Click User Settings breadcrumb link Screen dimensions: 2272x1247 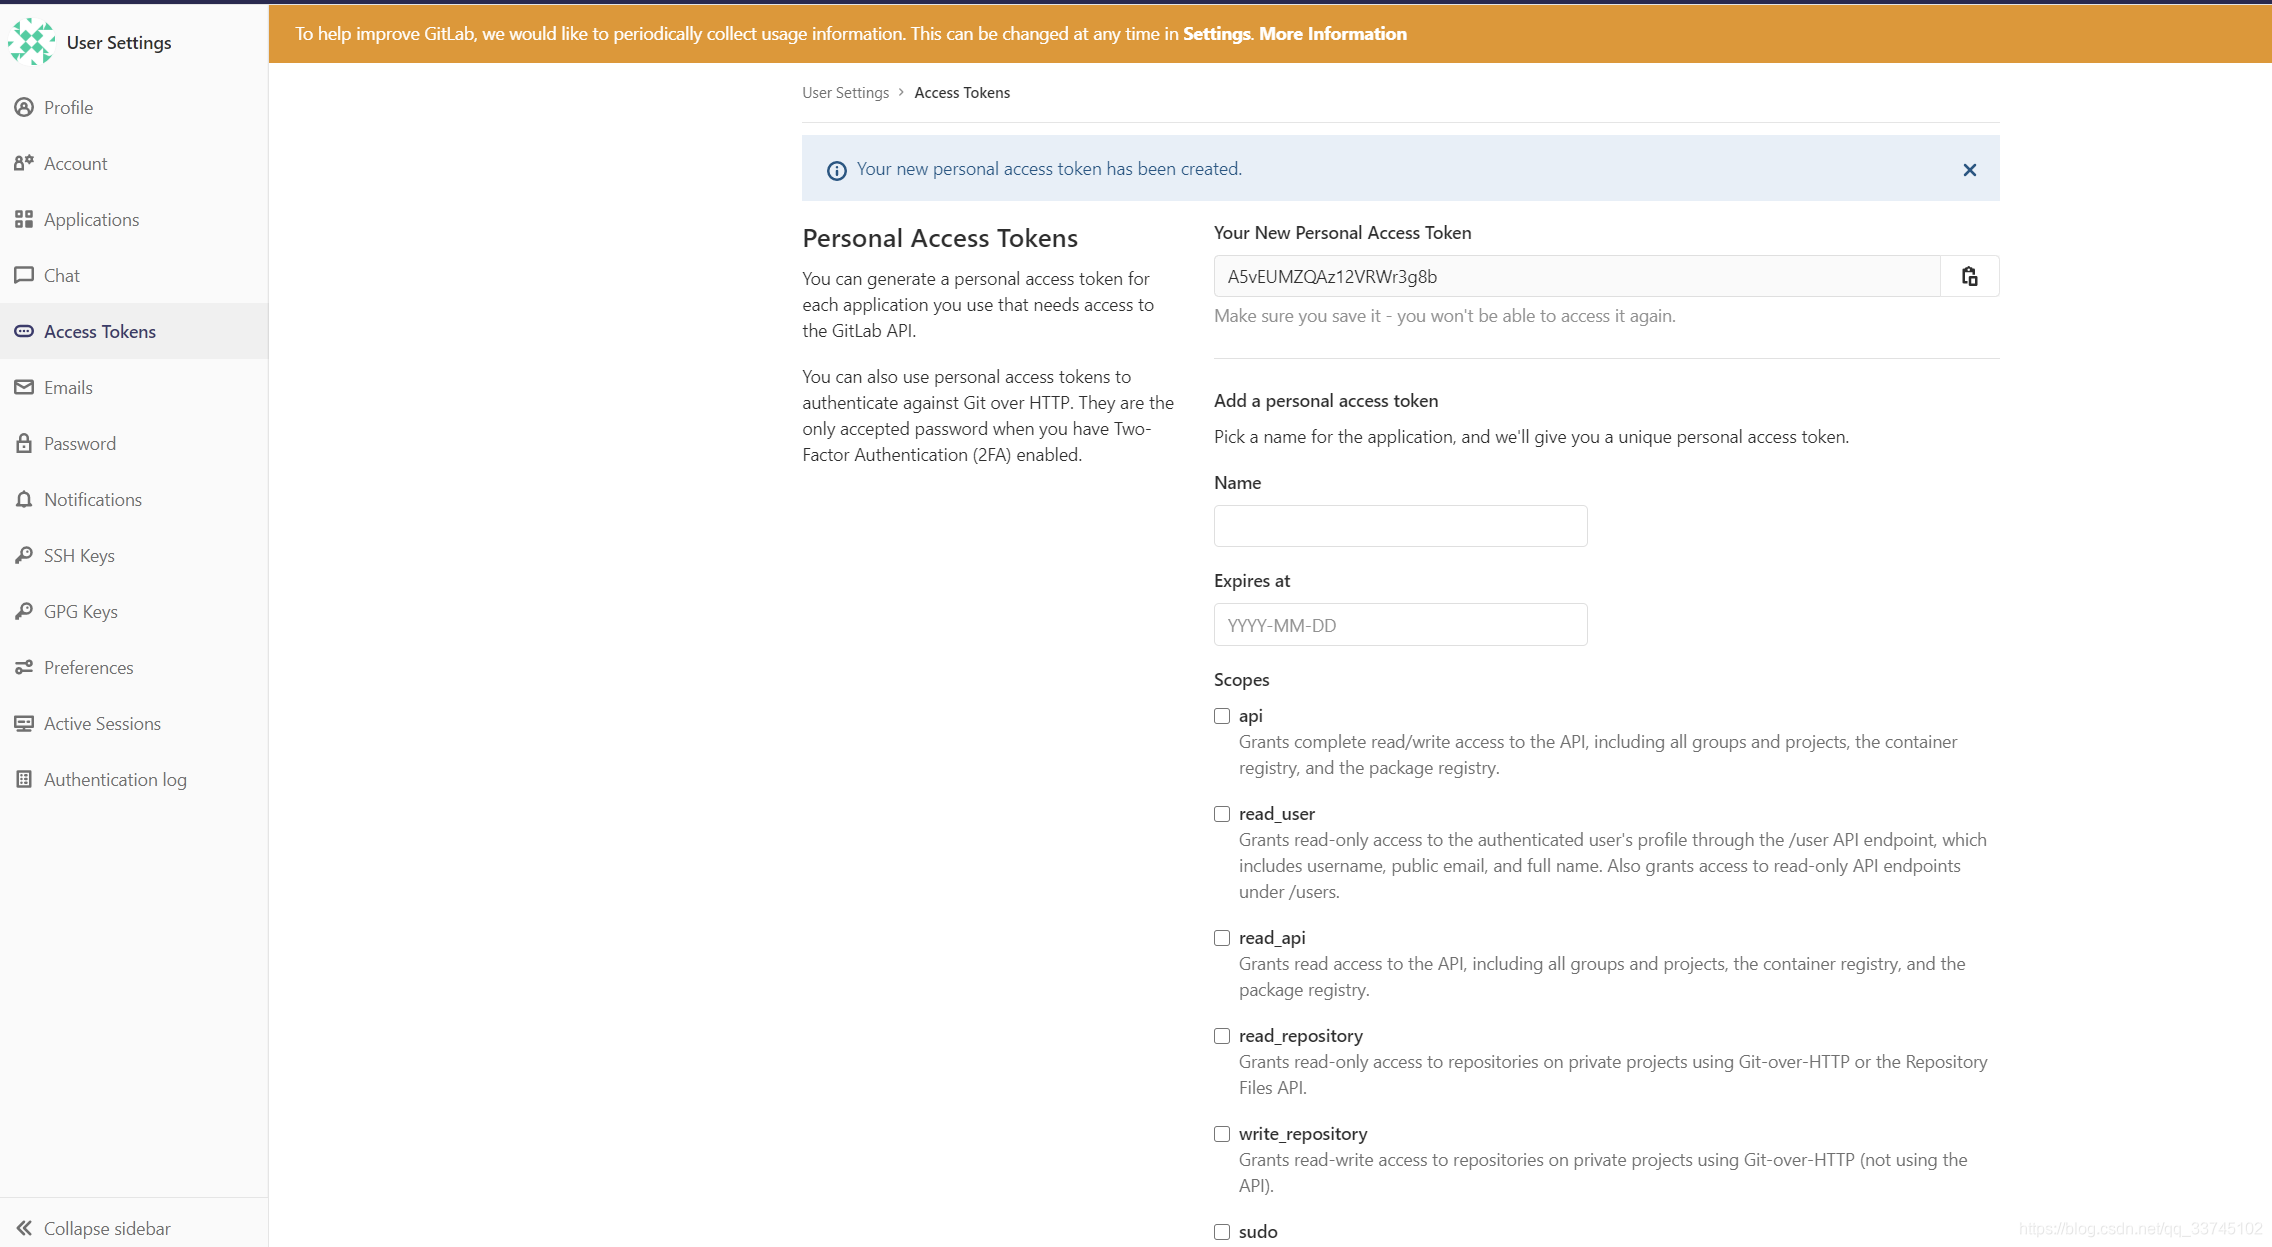coord(845,93)
